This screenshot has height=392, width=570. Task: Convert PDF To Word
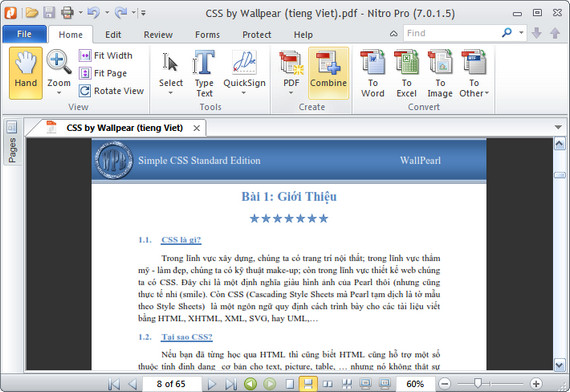pyautogui.click(x=373, y=73)
